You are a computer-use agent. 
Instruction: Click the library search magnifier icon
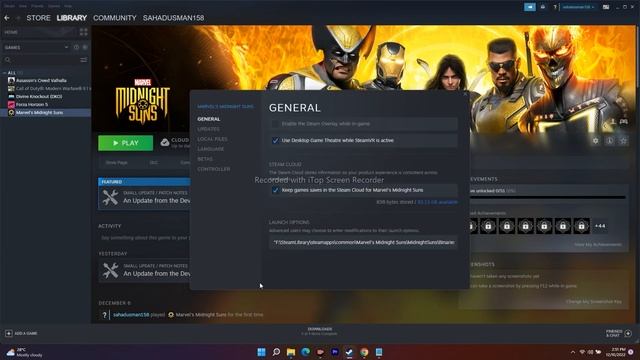pyautogui.click(x=8, y=60)
